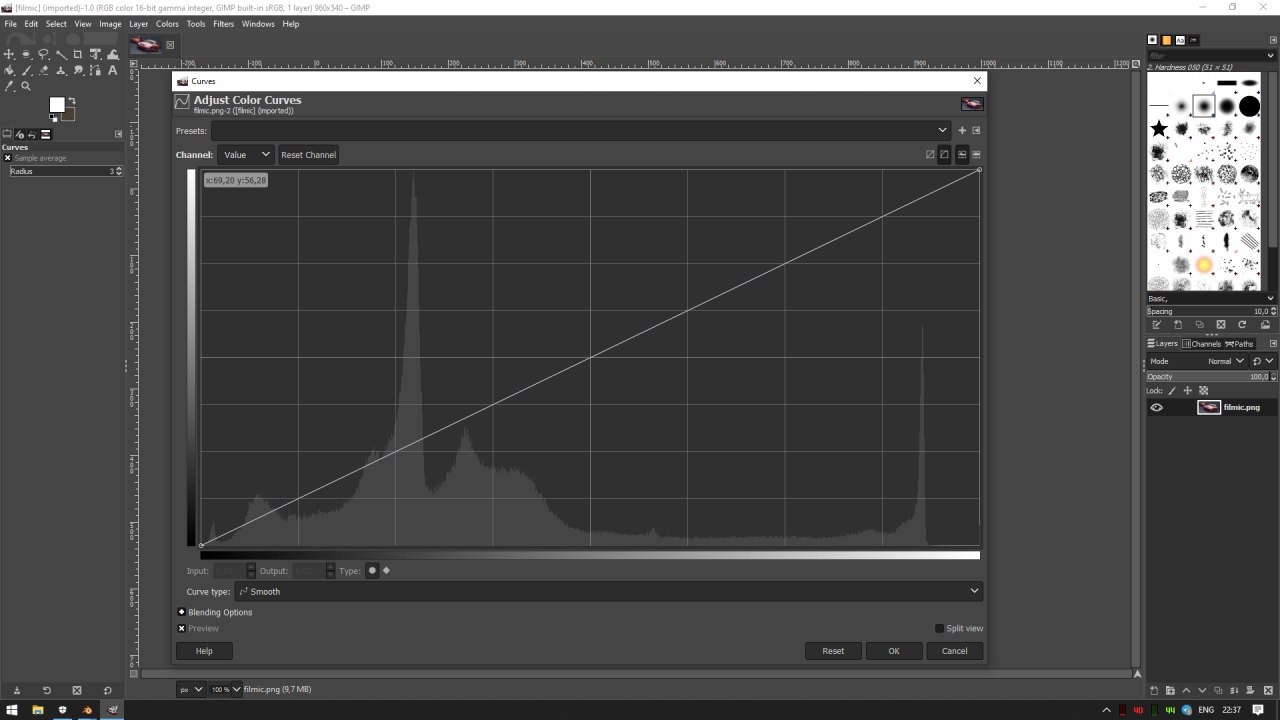This screenshot has height=720, width=1280.
Task: Select the Text tool
Action: [x=112, y=70]
